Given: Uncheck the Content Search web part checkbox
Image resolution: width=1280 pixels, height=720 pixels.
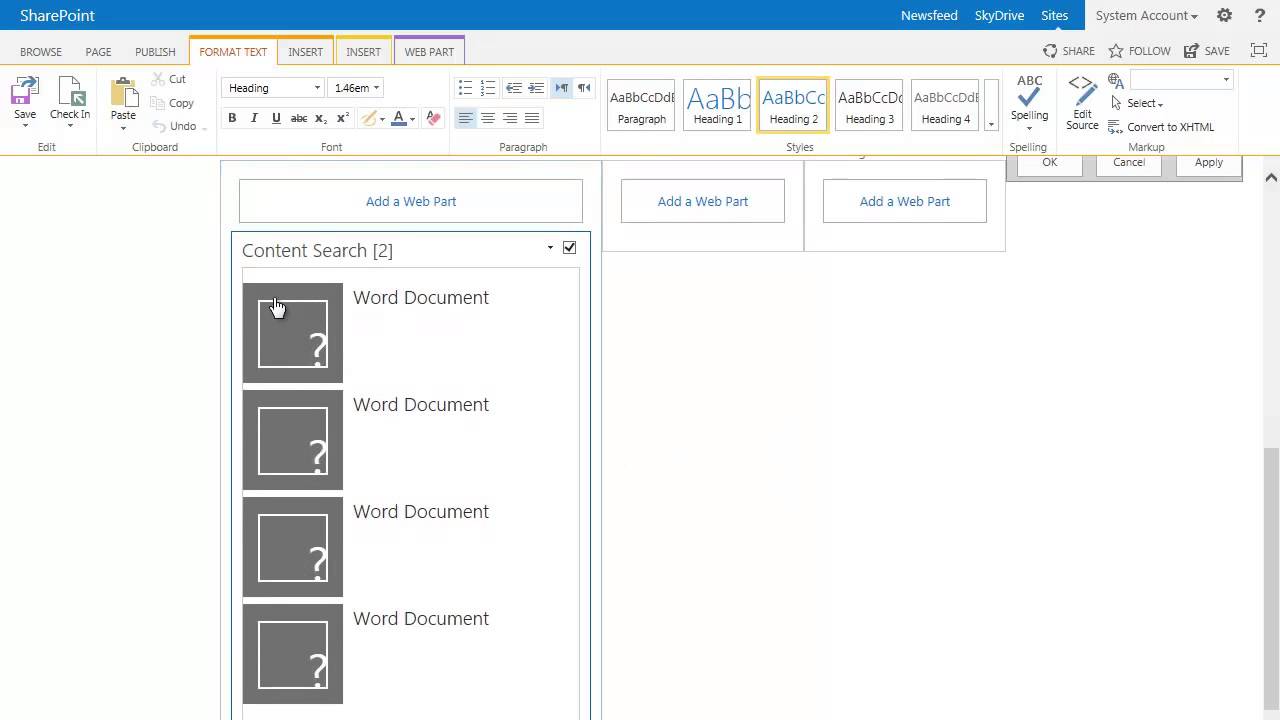Looking at the screenshot, I should (570, 248).
